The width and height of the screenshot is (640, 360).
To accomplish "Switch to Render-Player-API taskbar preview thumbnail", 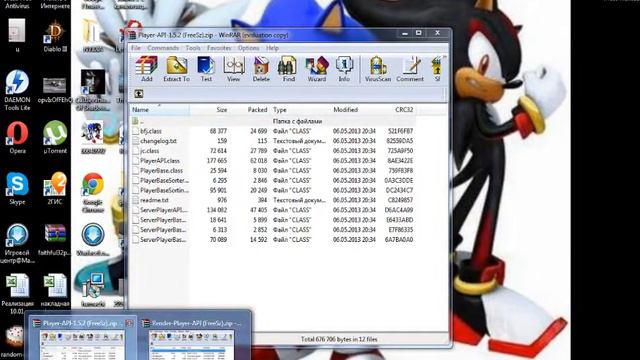I will [193, 338].
